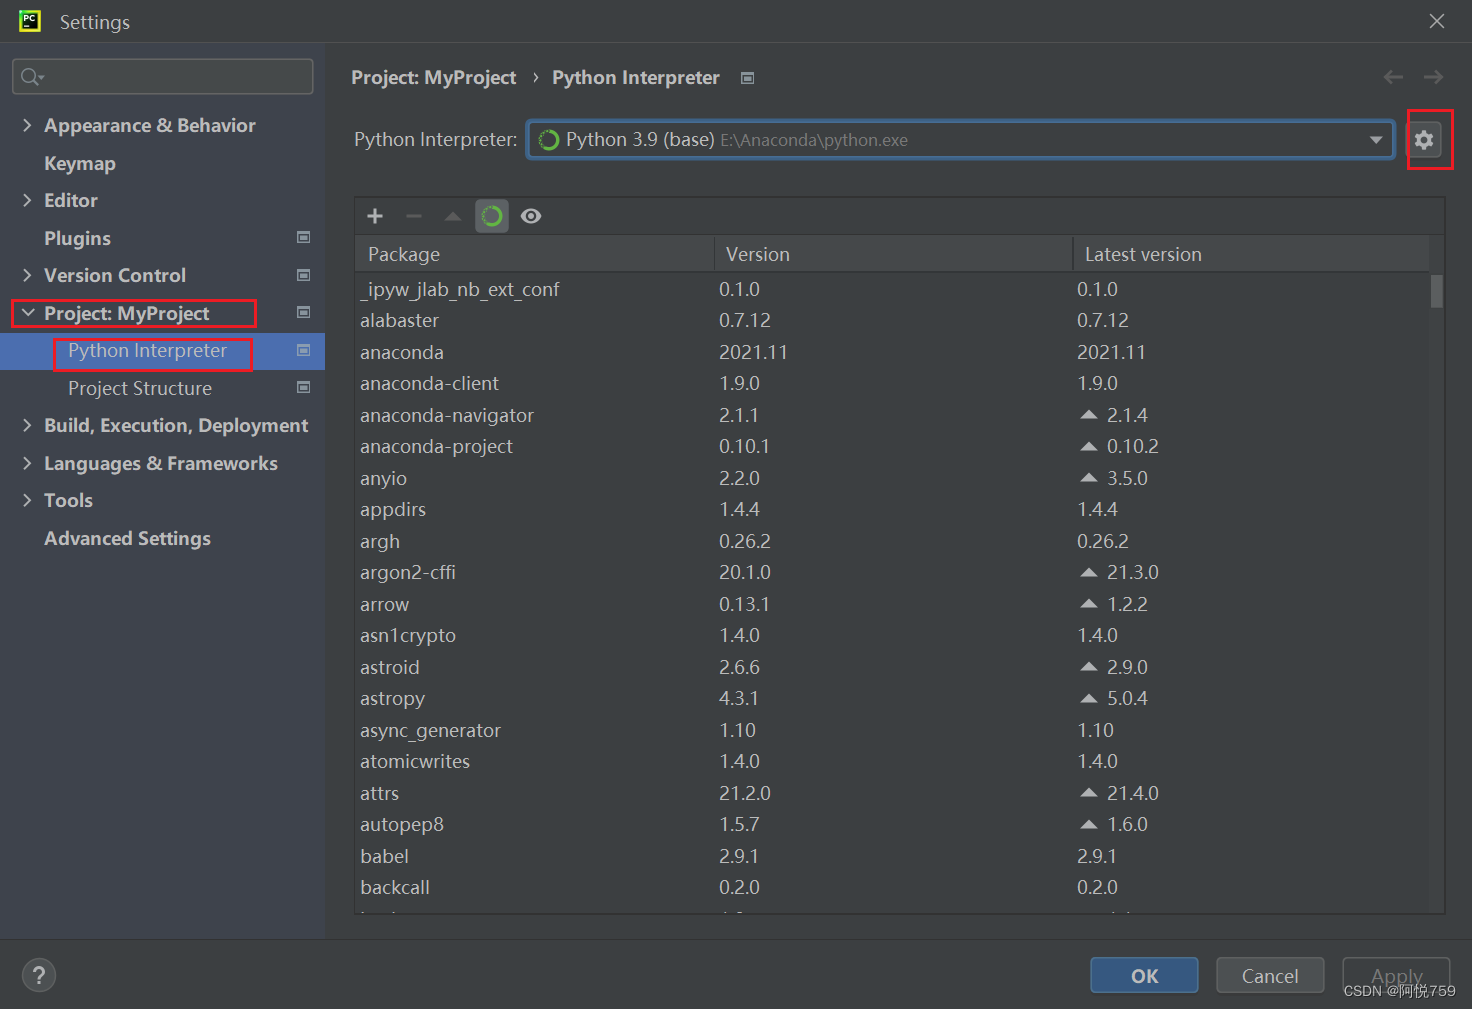Open the interpreter gear settings menu
The width and height of the screenshot is (1472, 1009).
(1424, 140)
